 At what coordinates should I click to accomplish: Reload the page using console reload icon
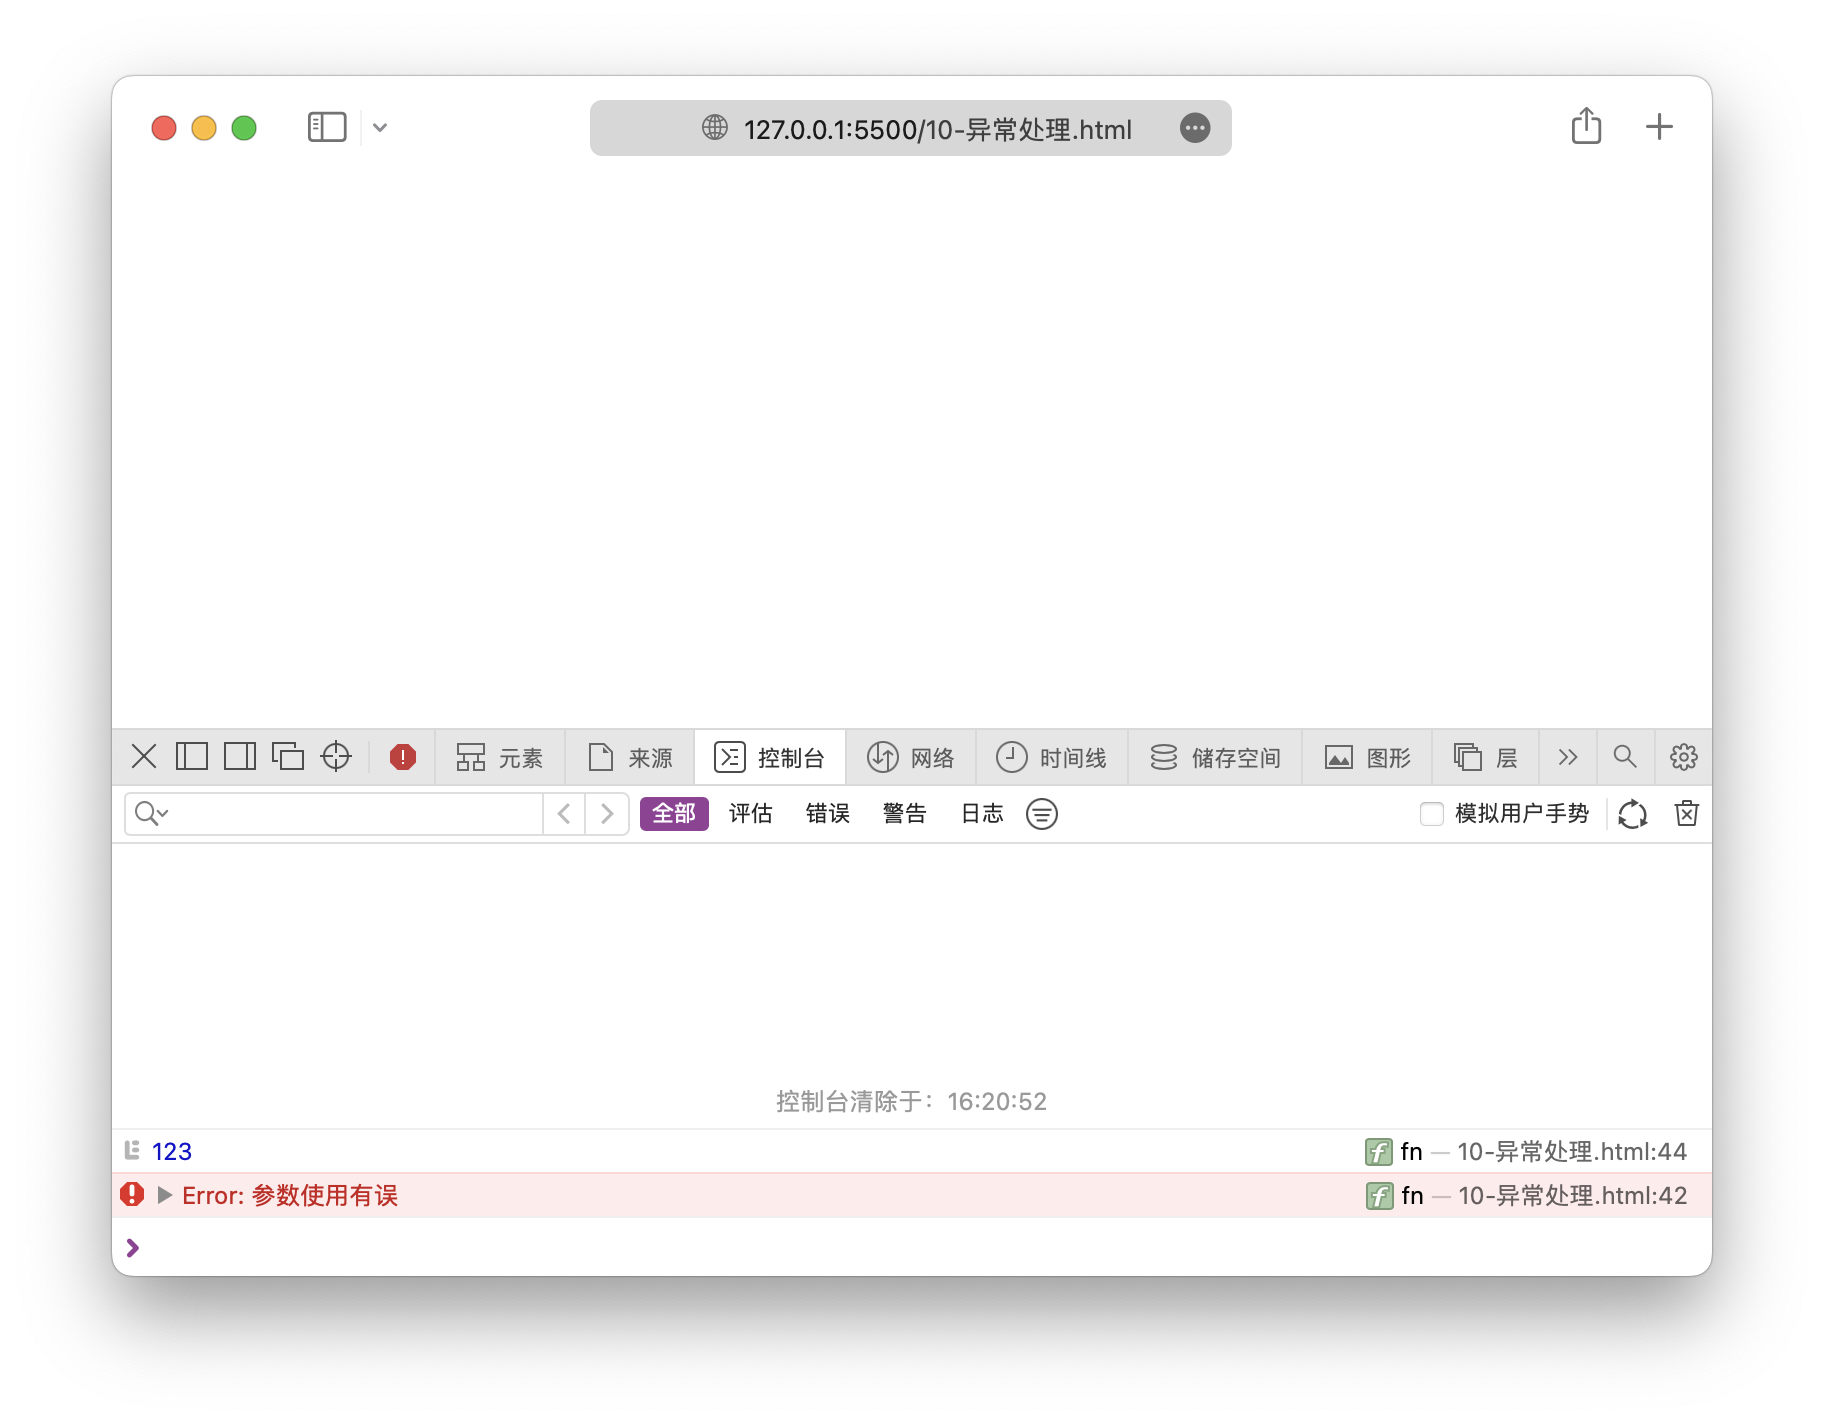1633,813
